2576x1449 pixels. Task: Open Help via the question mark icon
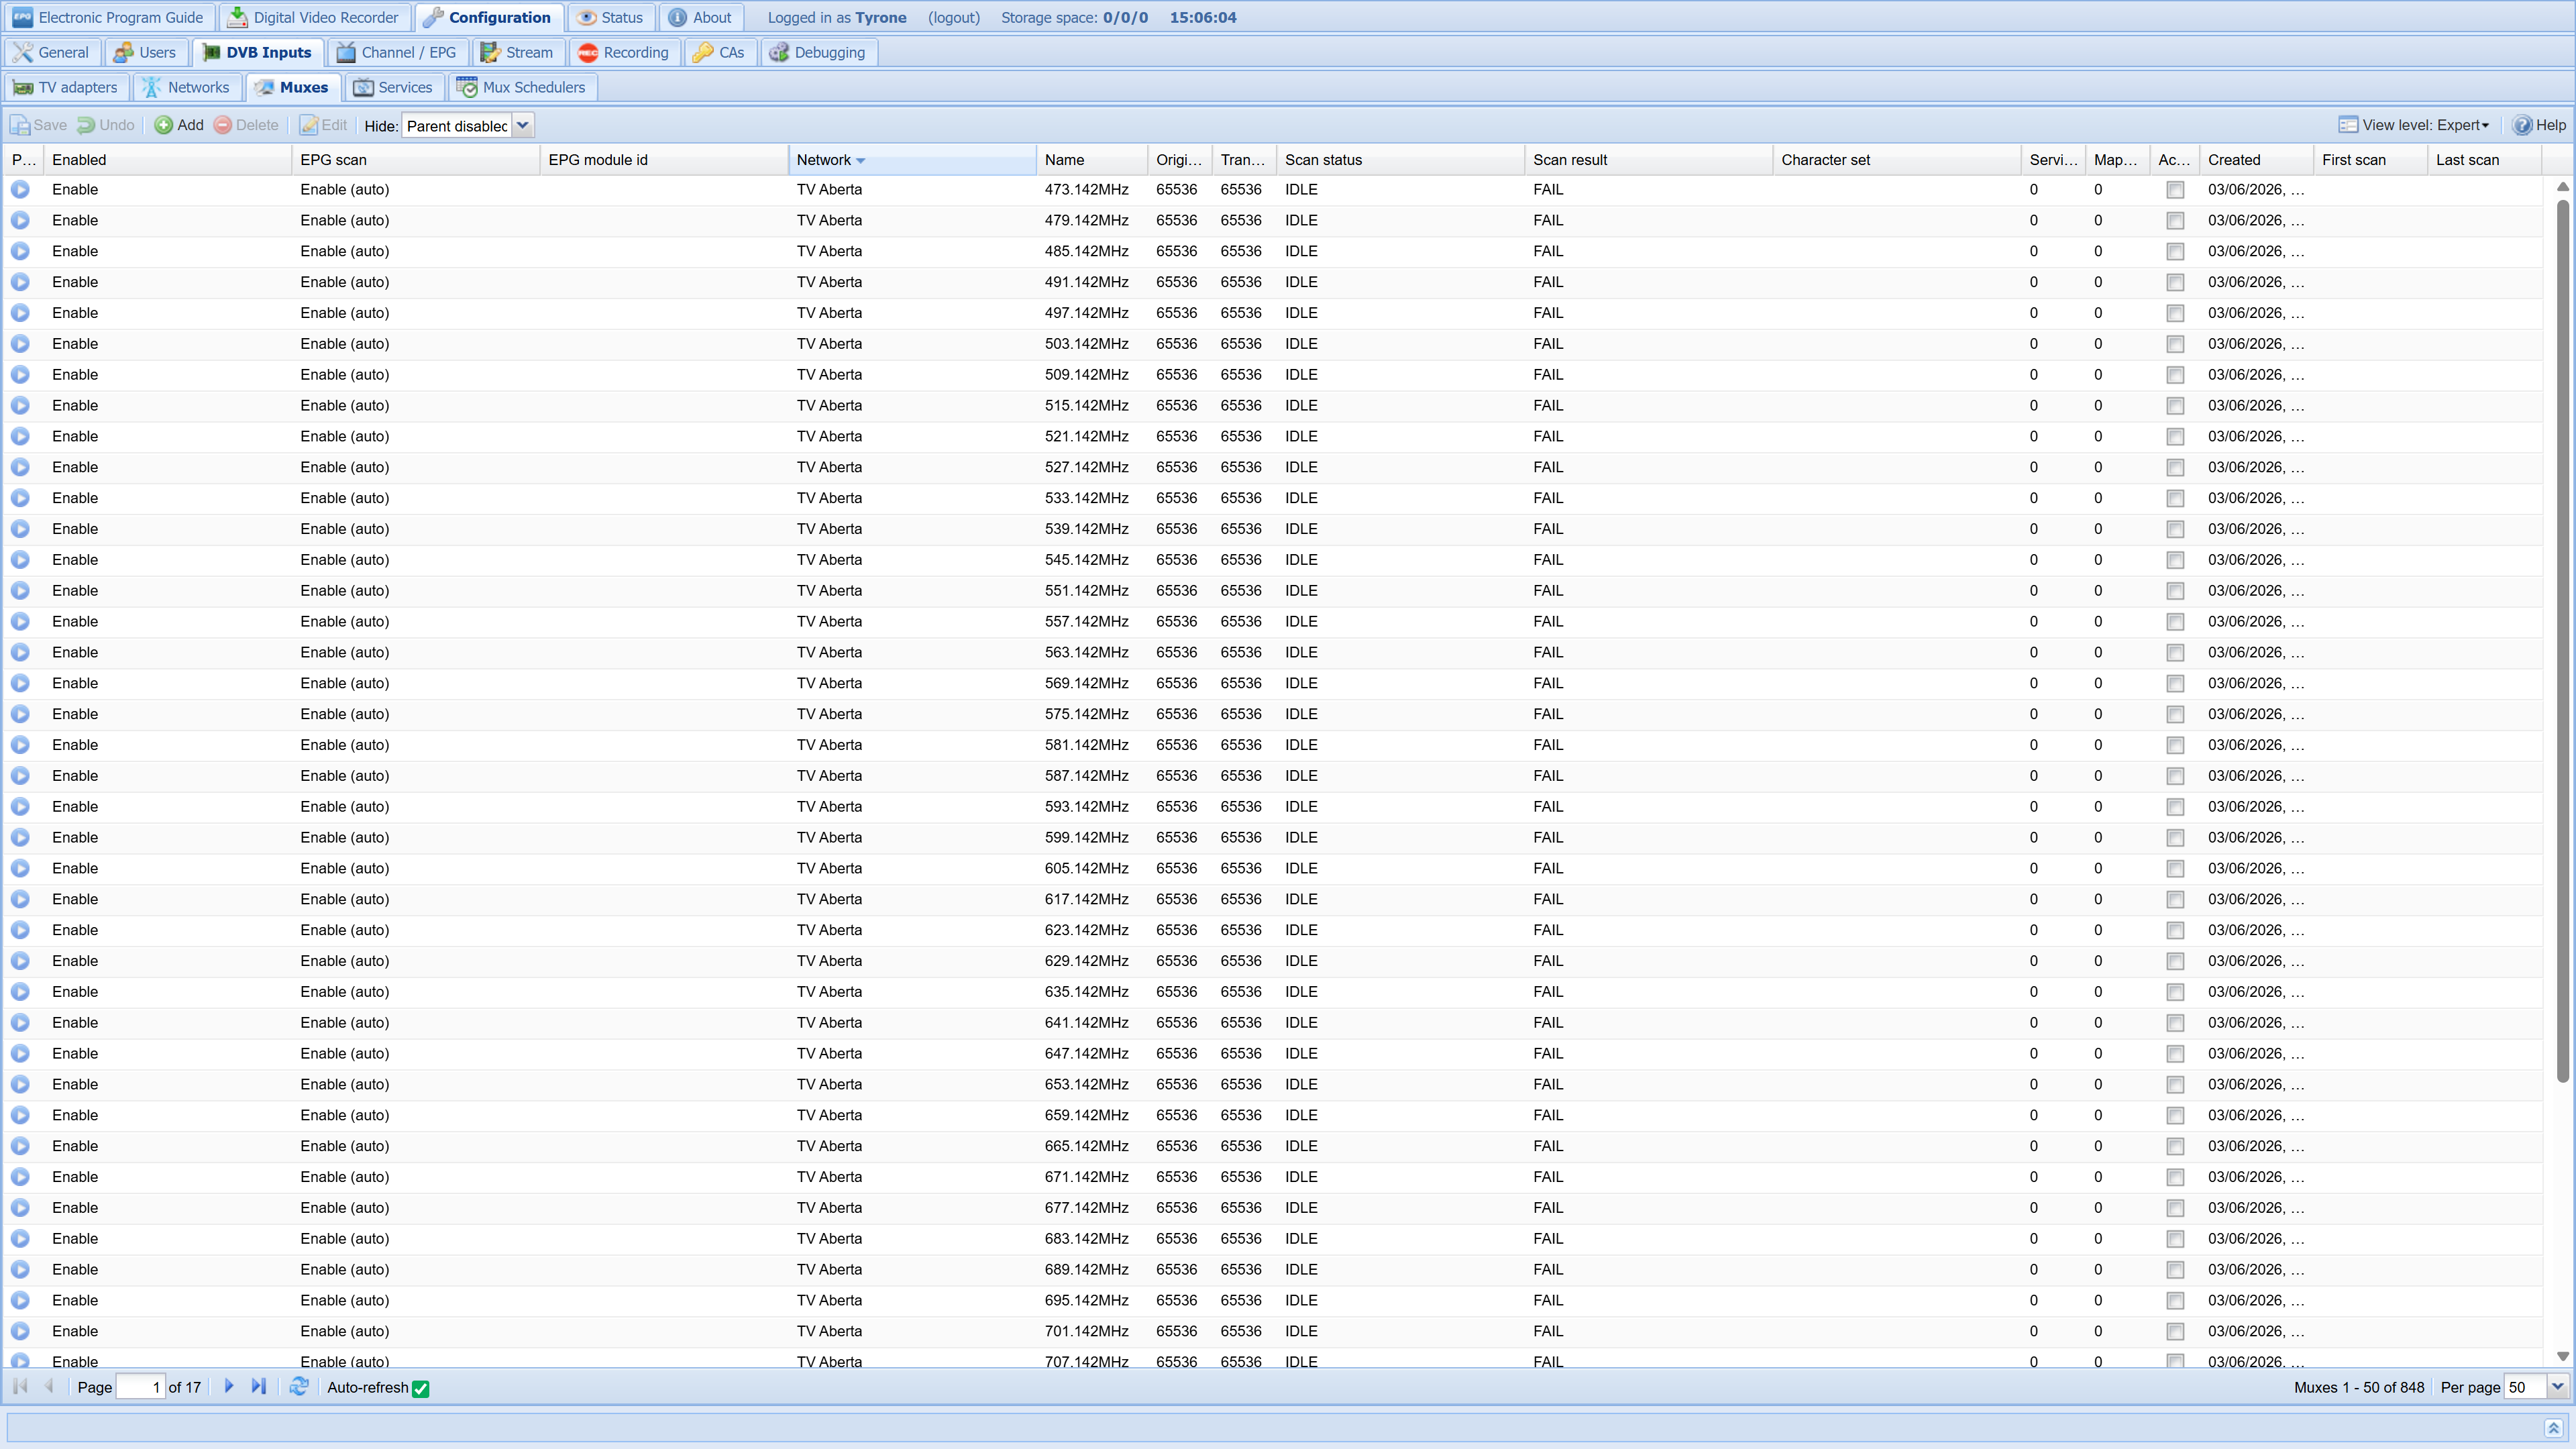2523,125
